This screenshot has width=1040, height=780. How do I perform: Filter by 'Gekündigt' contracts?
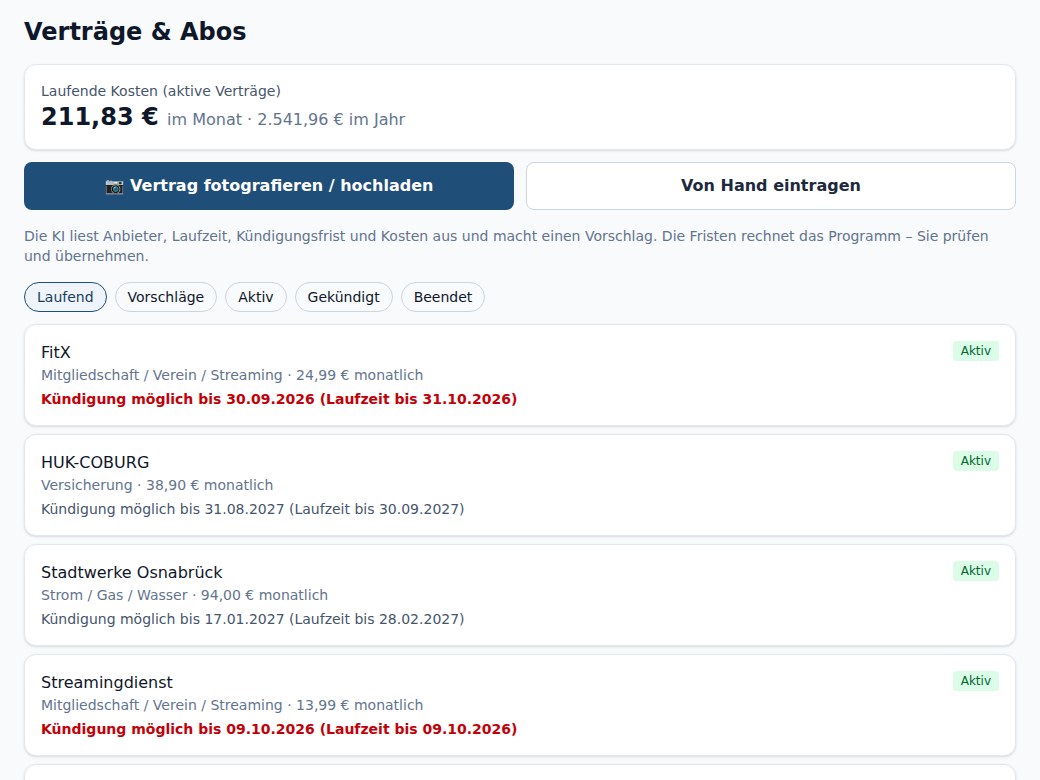click(344, 297)
